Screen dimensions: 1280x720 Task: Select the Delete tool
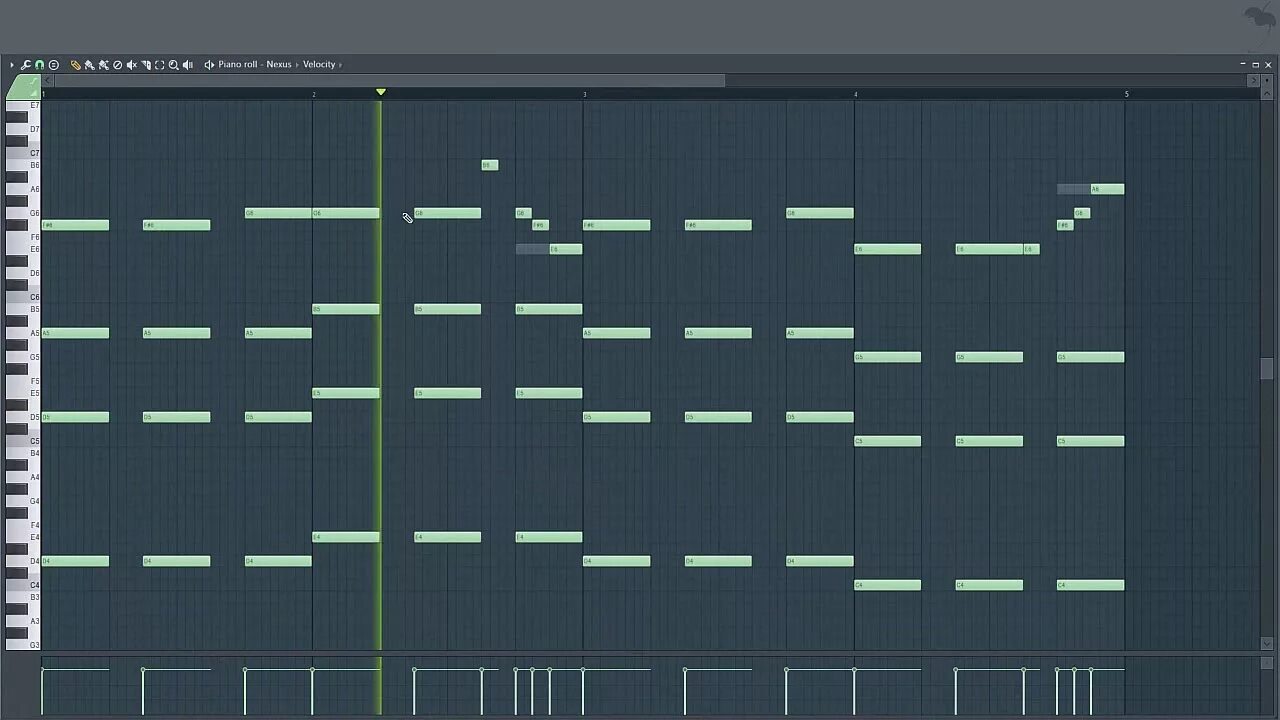click(x=117, y=65)
